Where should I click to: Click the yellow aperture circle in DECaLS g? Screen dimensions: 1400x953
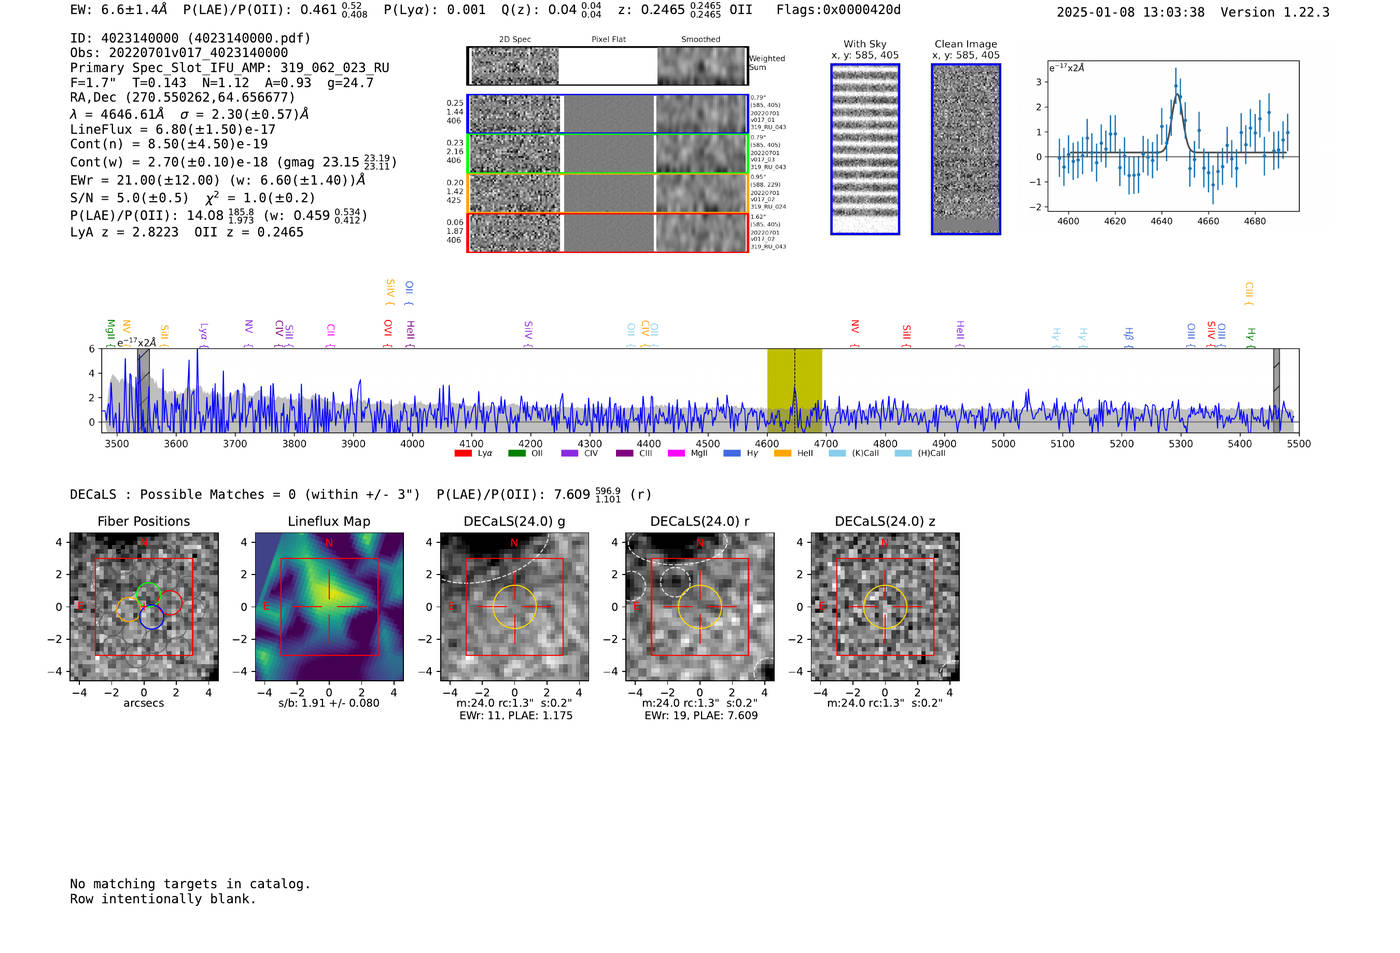[x=514, y=606]
